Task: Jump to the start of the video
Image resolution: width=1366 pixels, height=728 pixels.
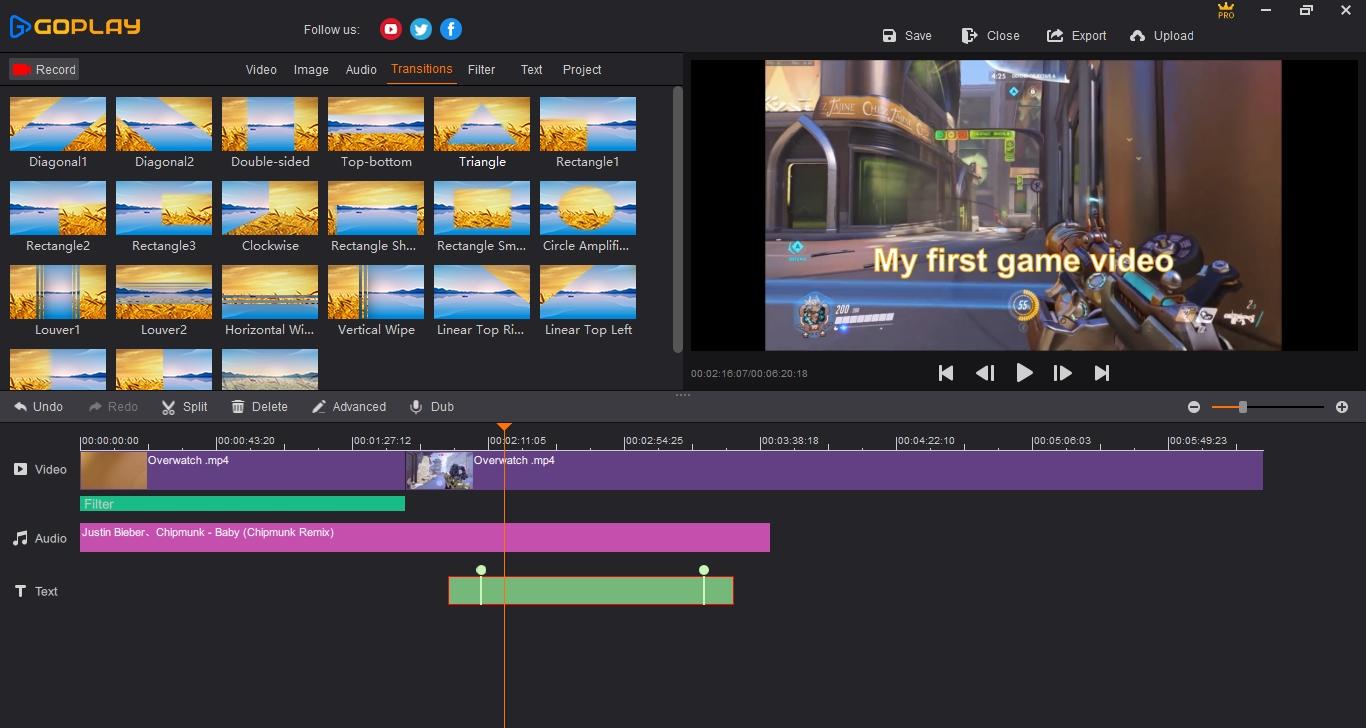Action: [945, 373]
